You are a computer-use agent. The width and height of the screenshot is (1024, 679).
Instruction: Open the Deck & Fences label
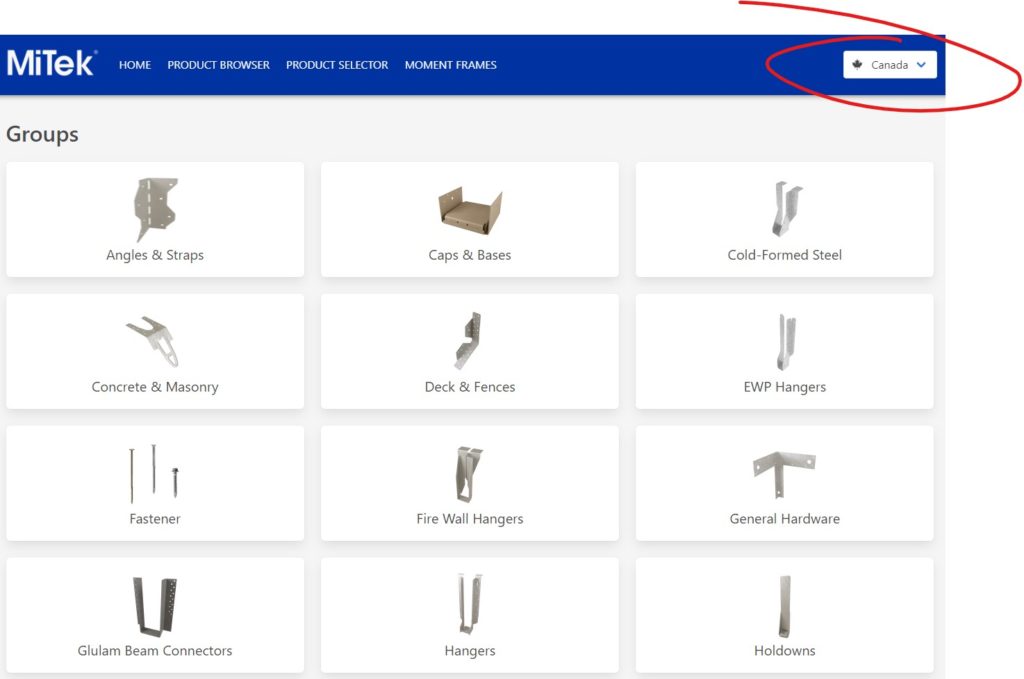470,387
